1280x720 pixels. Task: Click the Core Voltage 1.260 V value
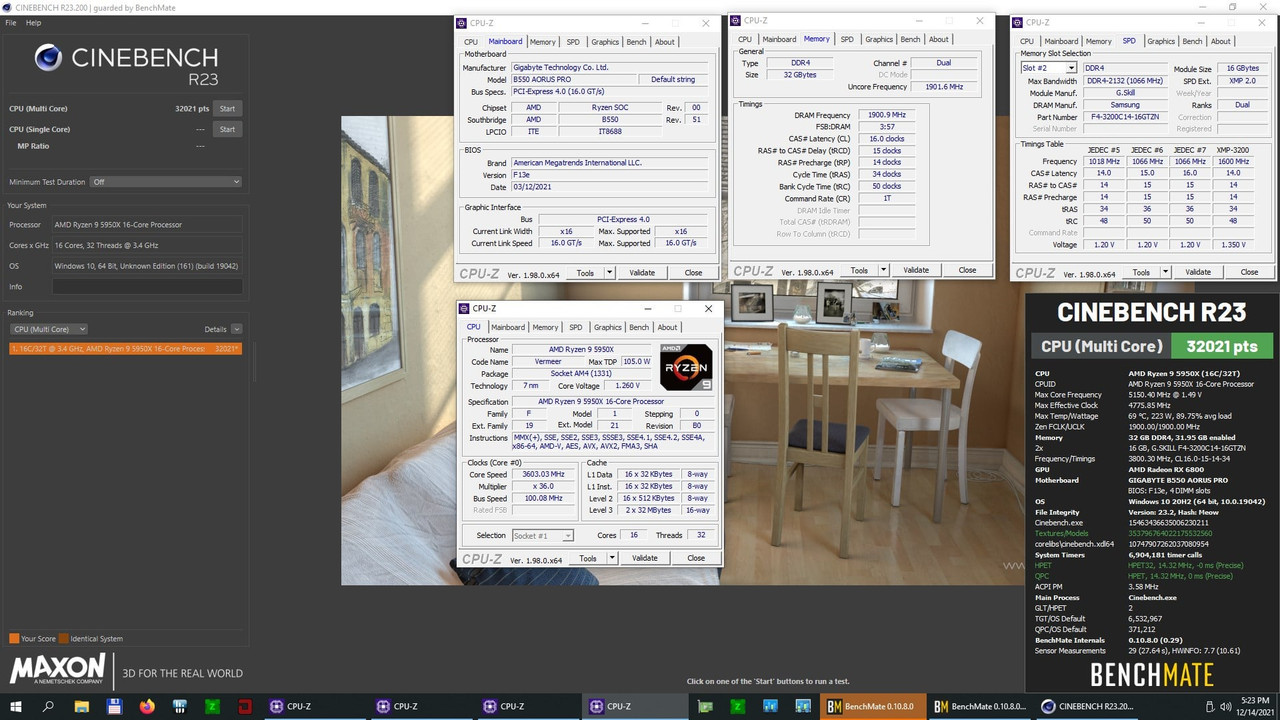pos(627,386)
